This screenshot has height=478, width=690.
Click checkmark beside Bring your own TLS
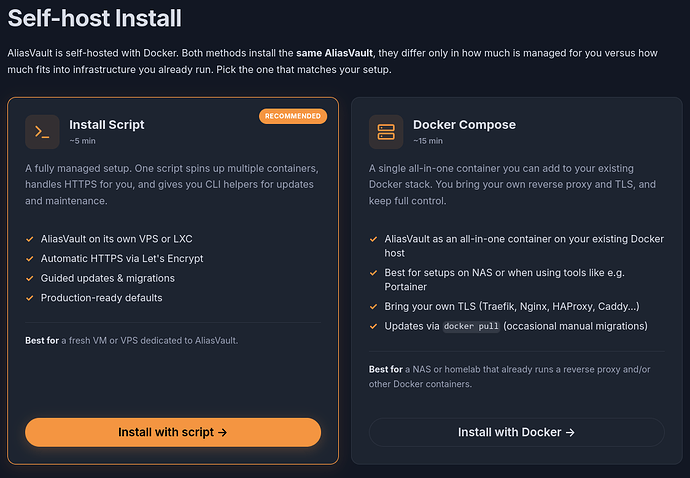374,306
